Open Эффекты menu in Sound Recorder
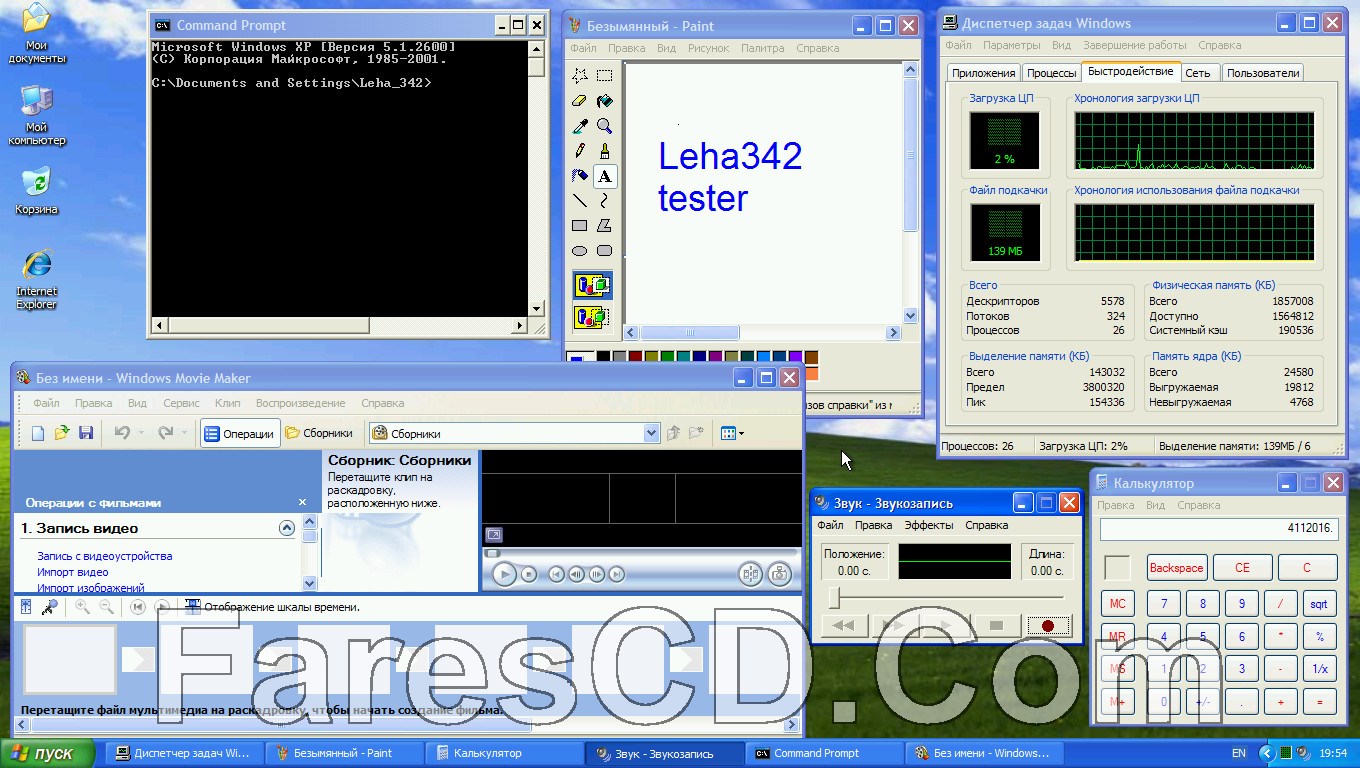This screenshot has height=768, width=1360. point(929,525)
